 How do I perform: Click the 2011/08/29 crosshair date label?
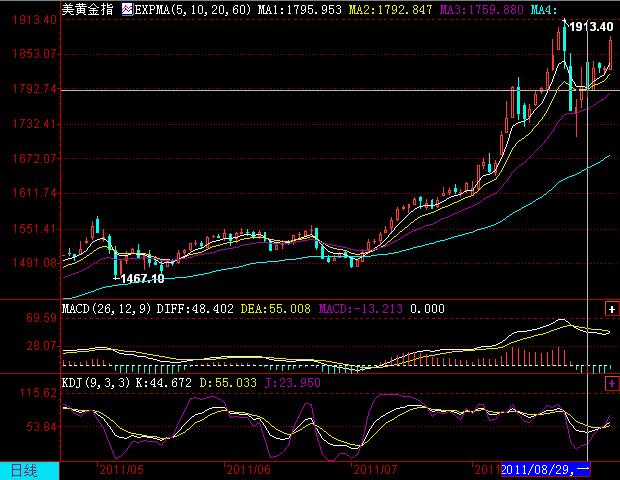(546, 470)
